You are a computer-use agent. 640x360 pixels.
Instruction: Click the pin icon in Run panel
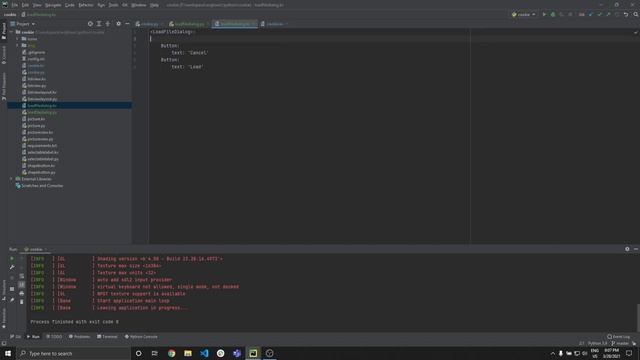[12, 300]
